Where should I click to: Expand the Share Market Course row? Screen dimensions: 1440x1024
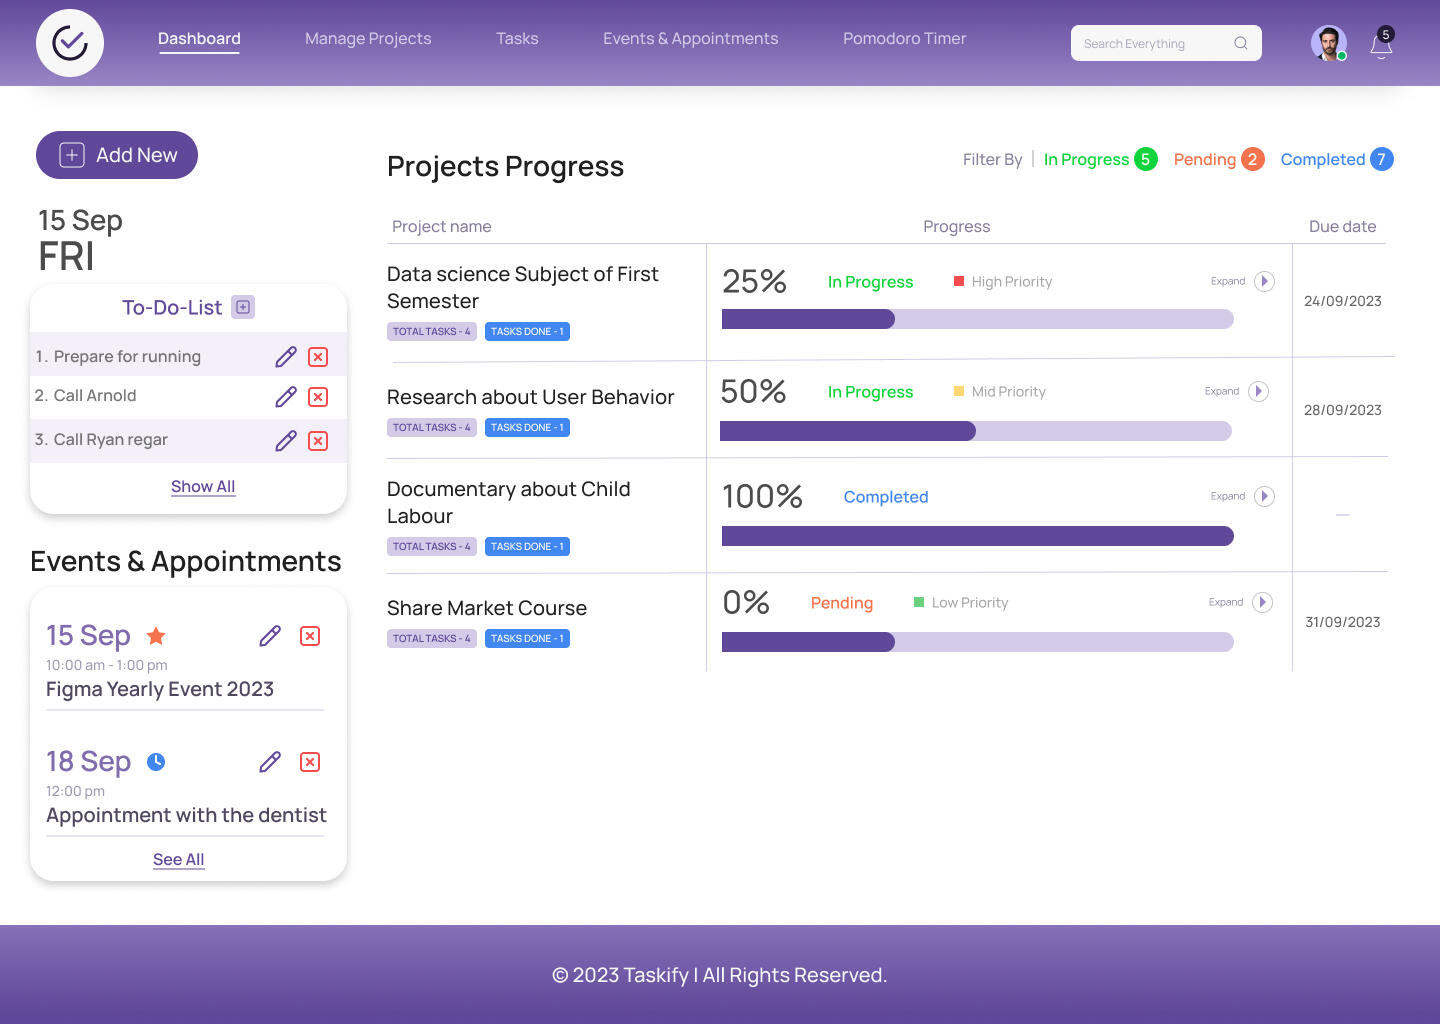coord(1262,602)
